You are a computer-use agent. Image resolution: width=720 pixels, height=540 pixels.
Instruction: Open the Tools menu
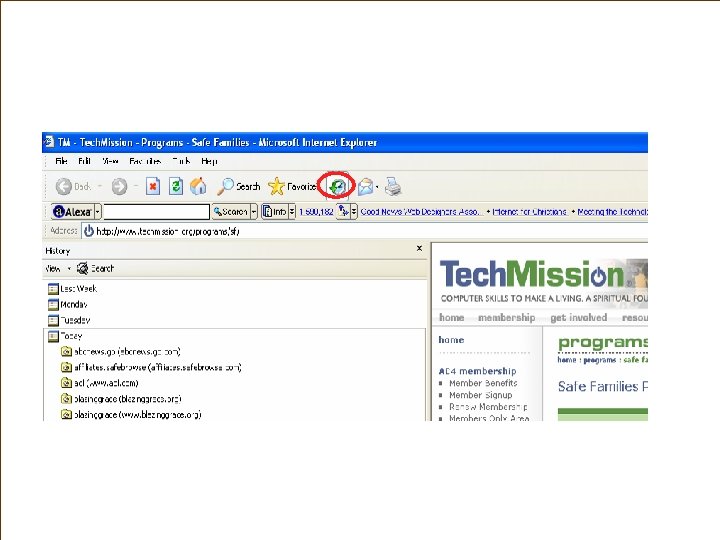(x=181, y=161)
